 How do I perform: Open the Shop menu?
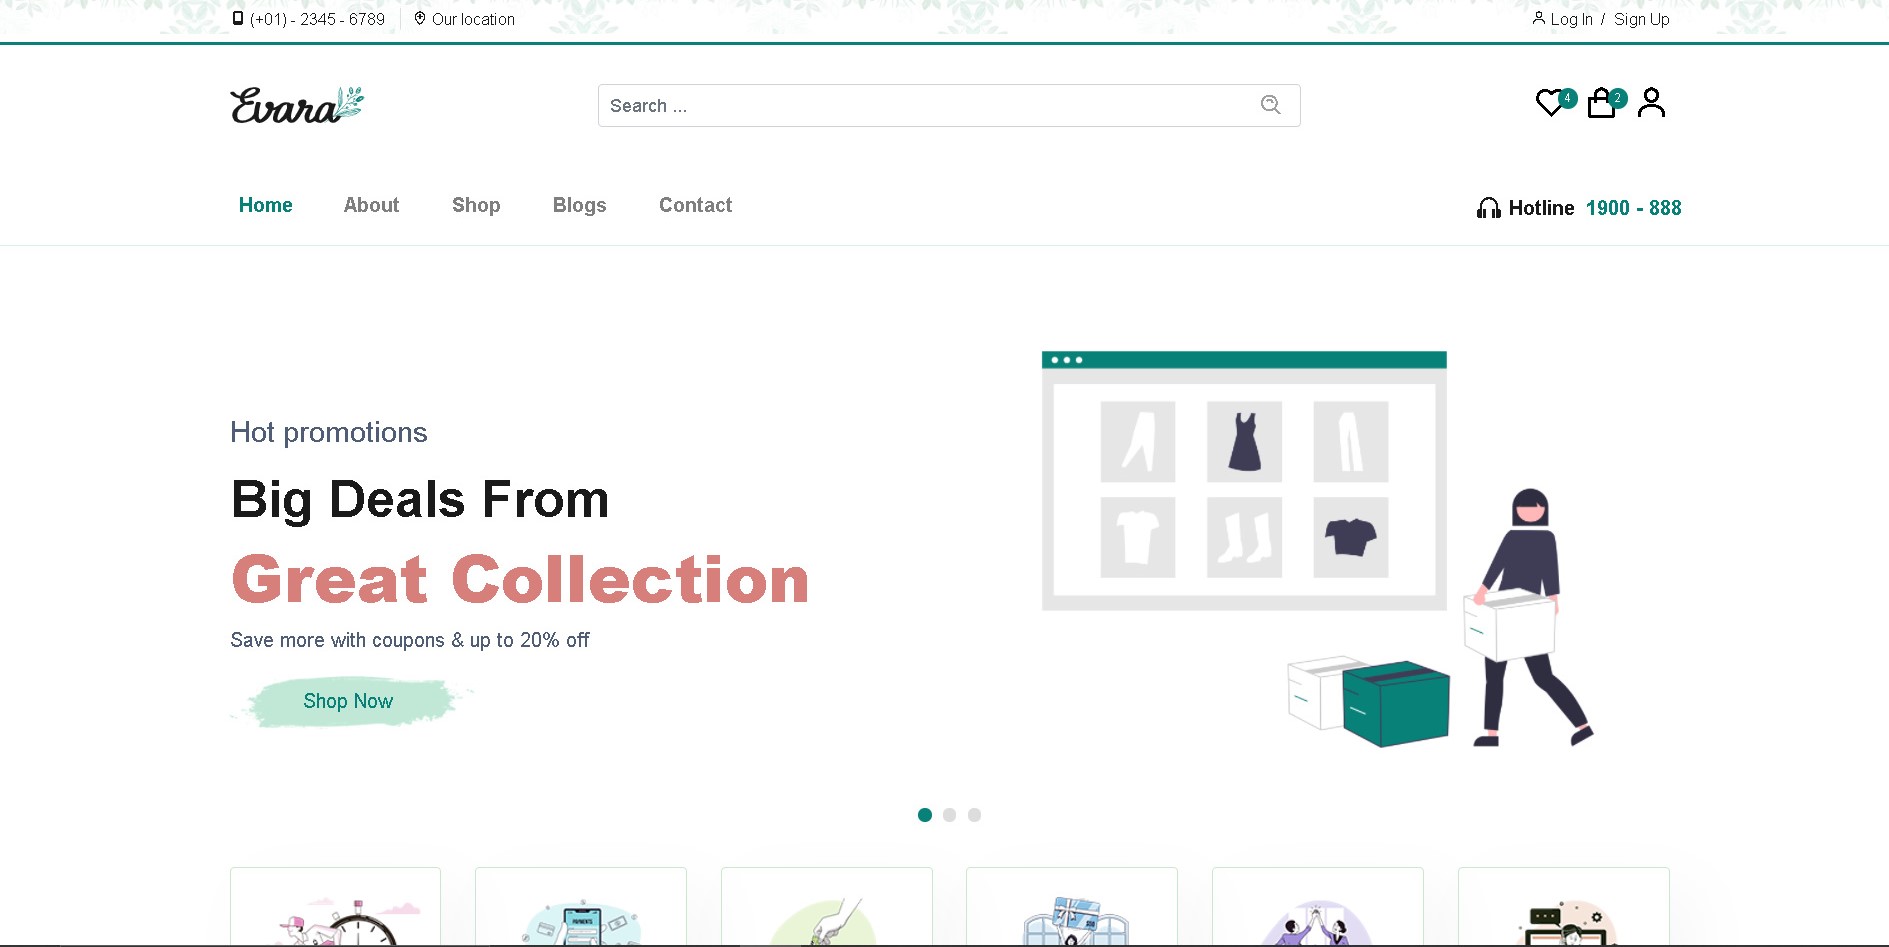point(476,205)
